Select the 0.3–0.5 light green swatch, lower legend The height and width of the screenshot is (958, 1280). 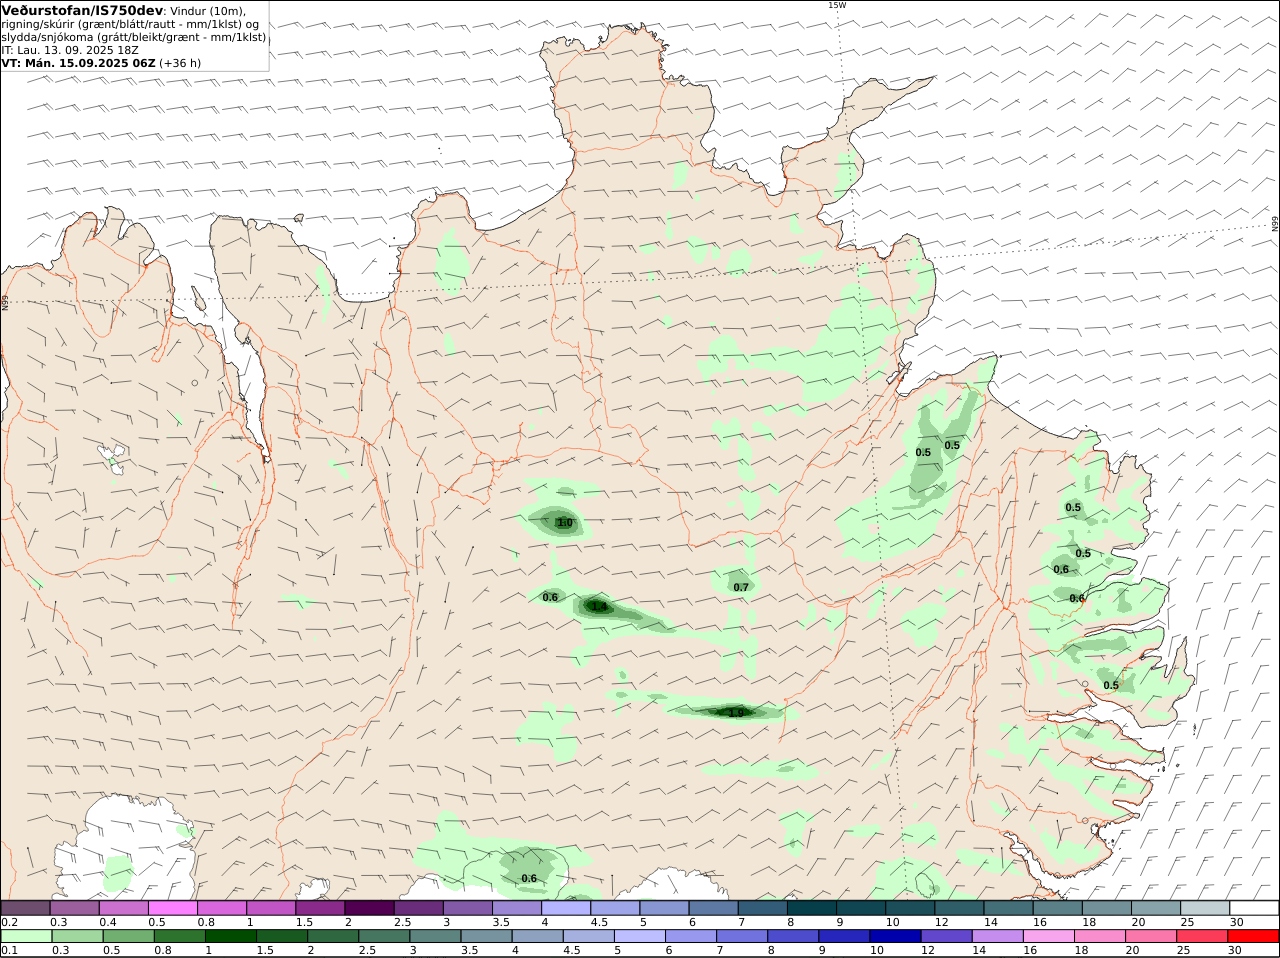point(77,936)
